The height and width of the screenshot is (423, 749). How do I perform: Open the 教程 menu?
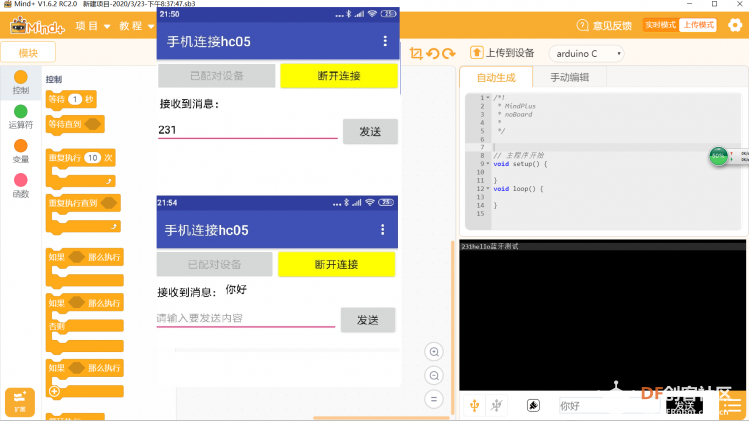tap(137, 26)
